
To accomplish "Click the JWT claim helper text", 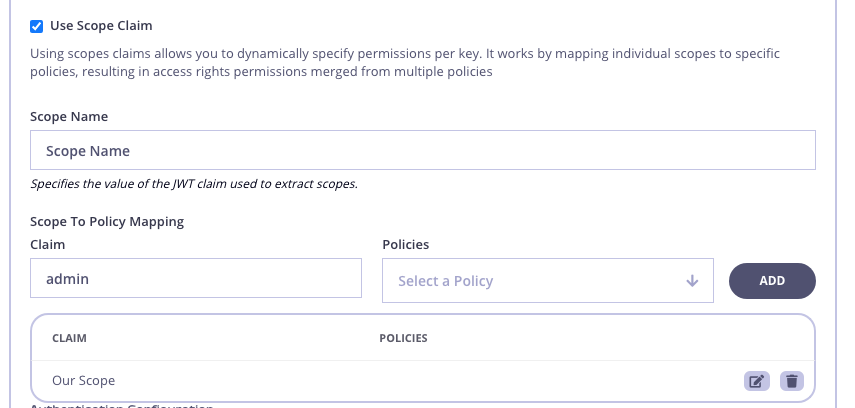I will pos(194,184).
